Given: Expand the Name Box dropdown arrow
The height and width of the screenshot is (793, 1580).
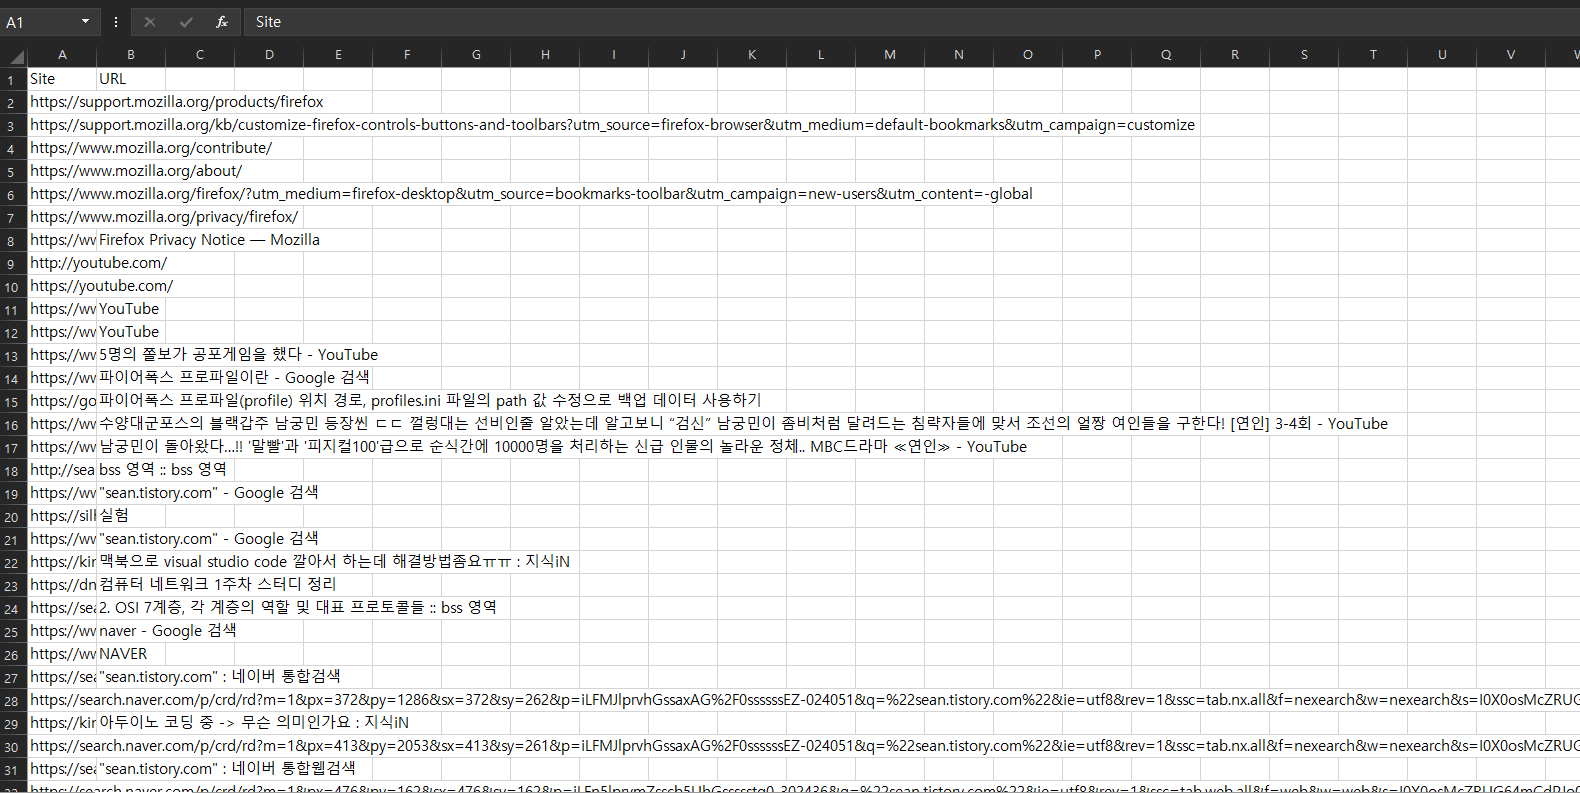Looking at the screenshot, I should (85, 22).
